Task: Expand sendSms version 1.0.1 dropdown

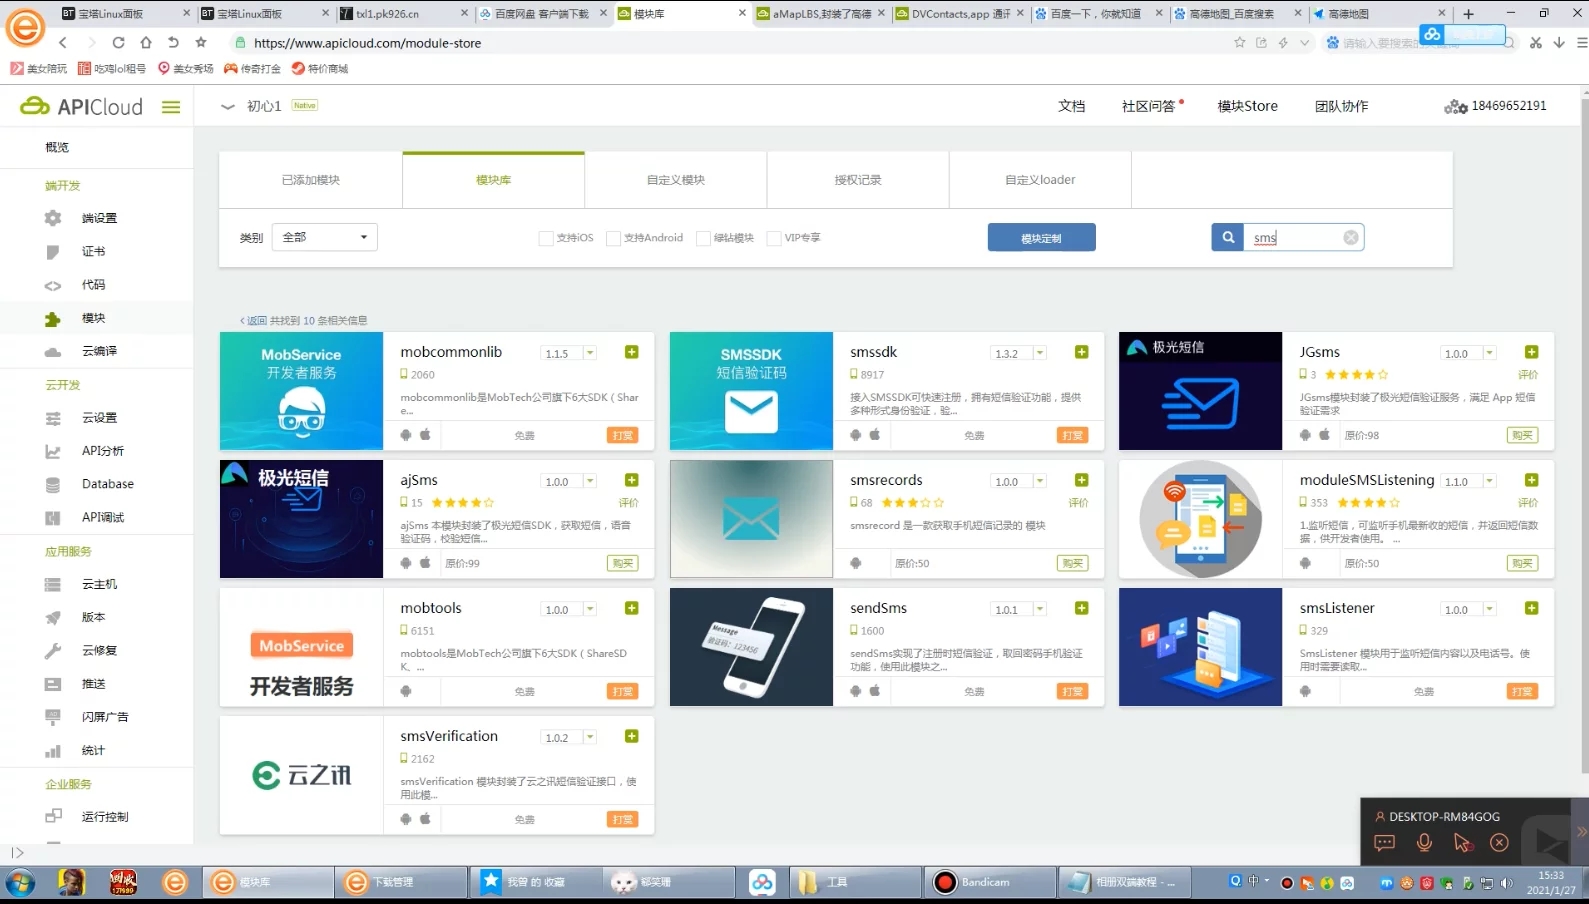Action: tap(1040, 609)
